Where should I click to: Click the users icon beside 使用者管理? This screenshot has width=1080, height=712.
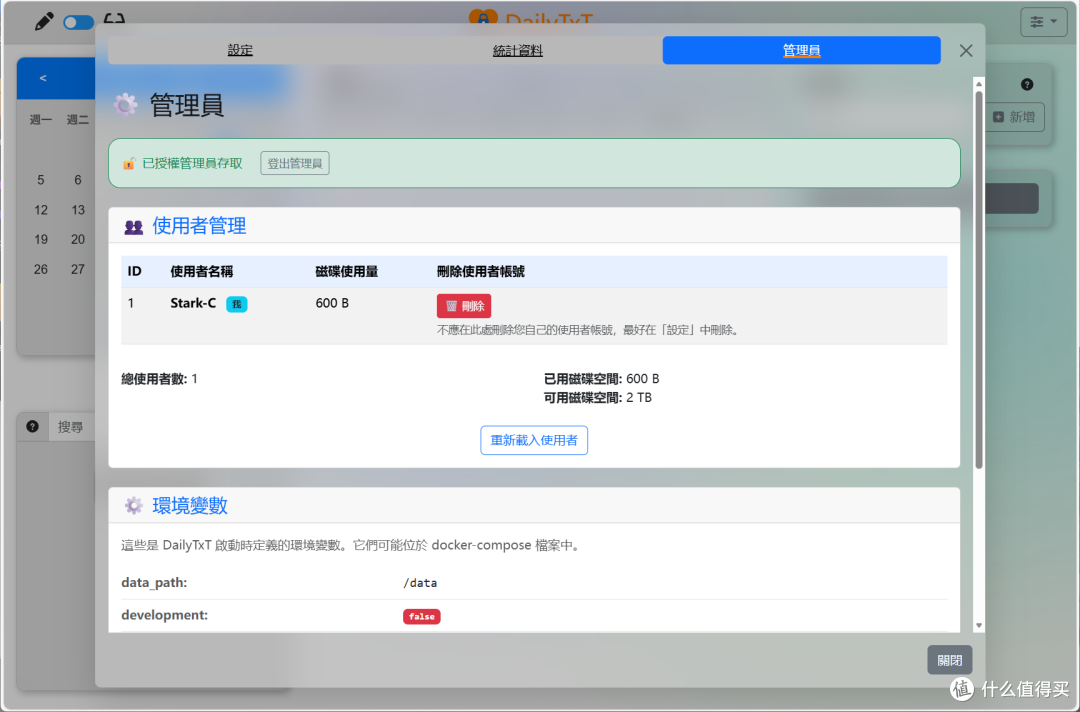click(134, 227)
